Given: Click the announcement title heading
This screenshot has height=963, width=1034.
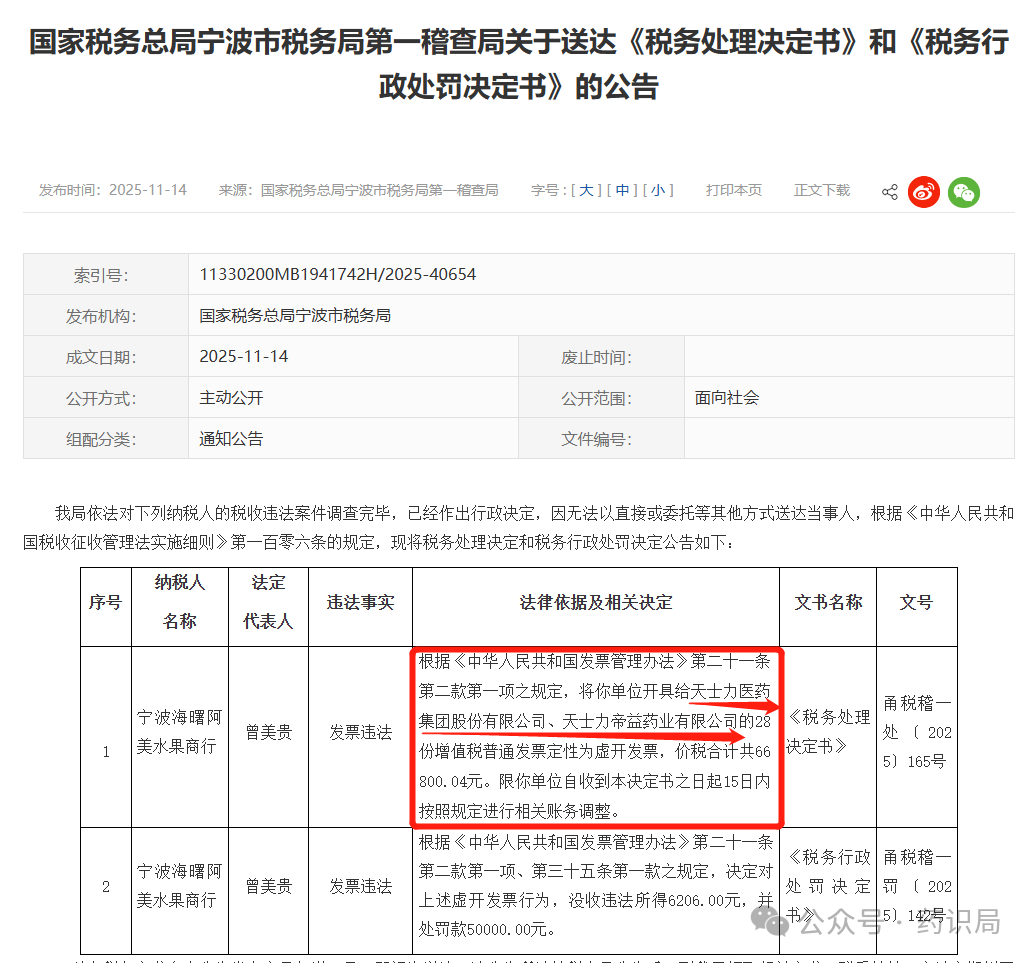Looking at the screenshot, I should tap(518, 64).
